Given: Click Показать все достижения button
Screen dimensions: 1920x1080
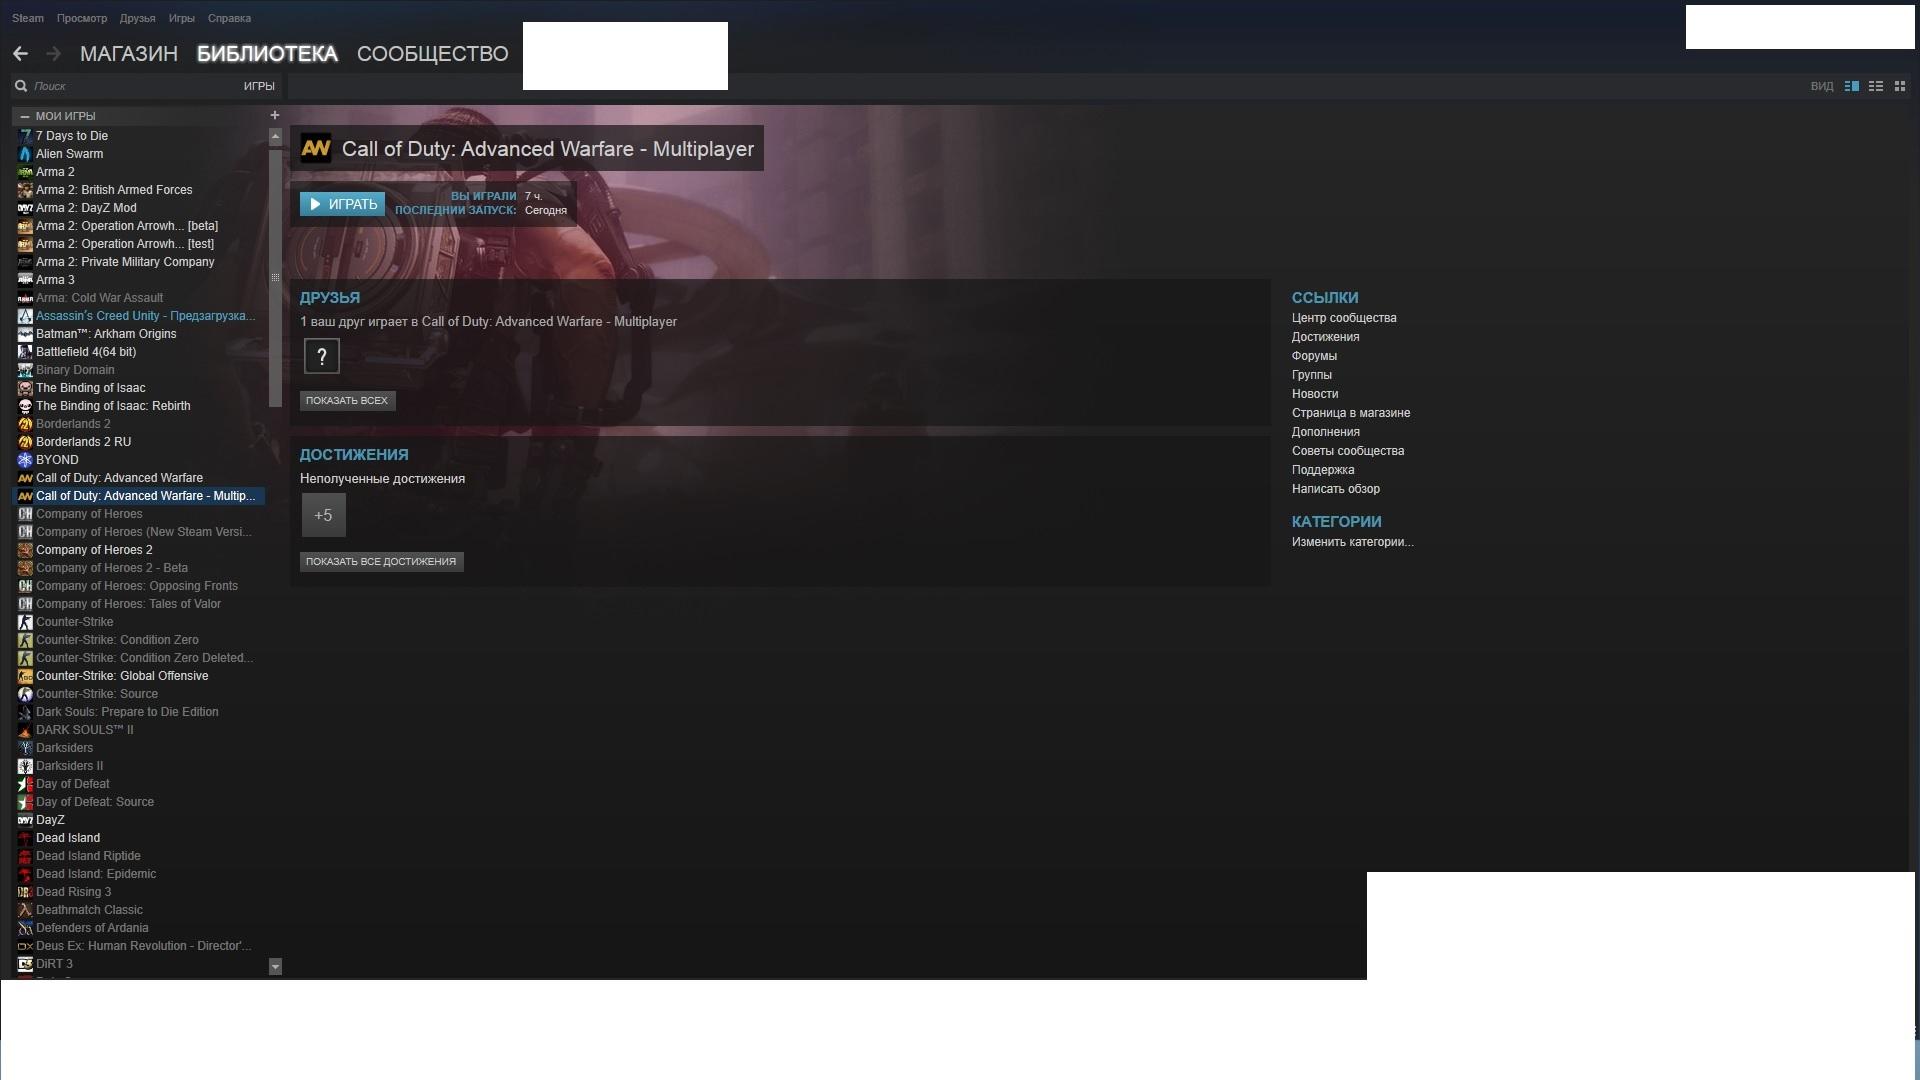Looking at the screenshot, I should click(381, 561).
